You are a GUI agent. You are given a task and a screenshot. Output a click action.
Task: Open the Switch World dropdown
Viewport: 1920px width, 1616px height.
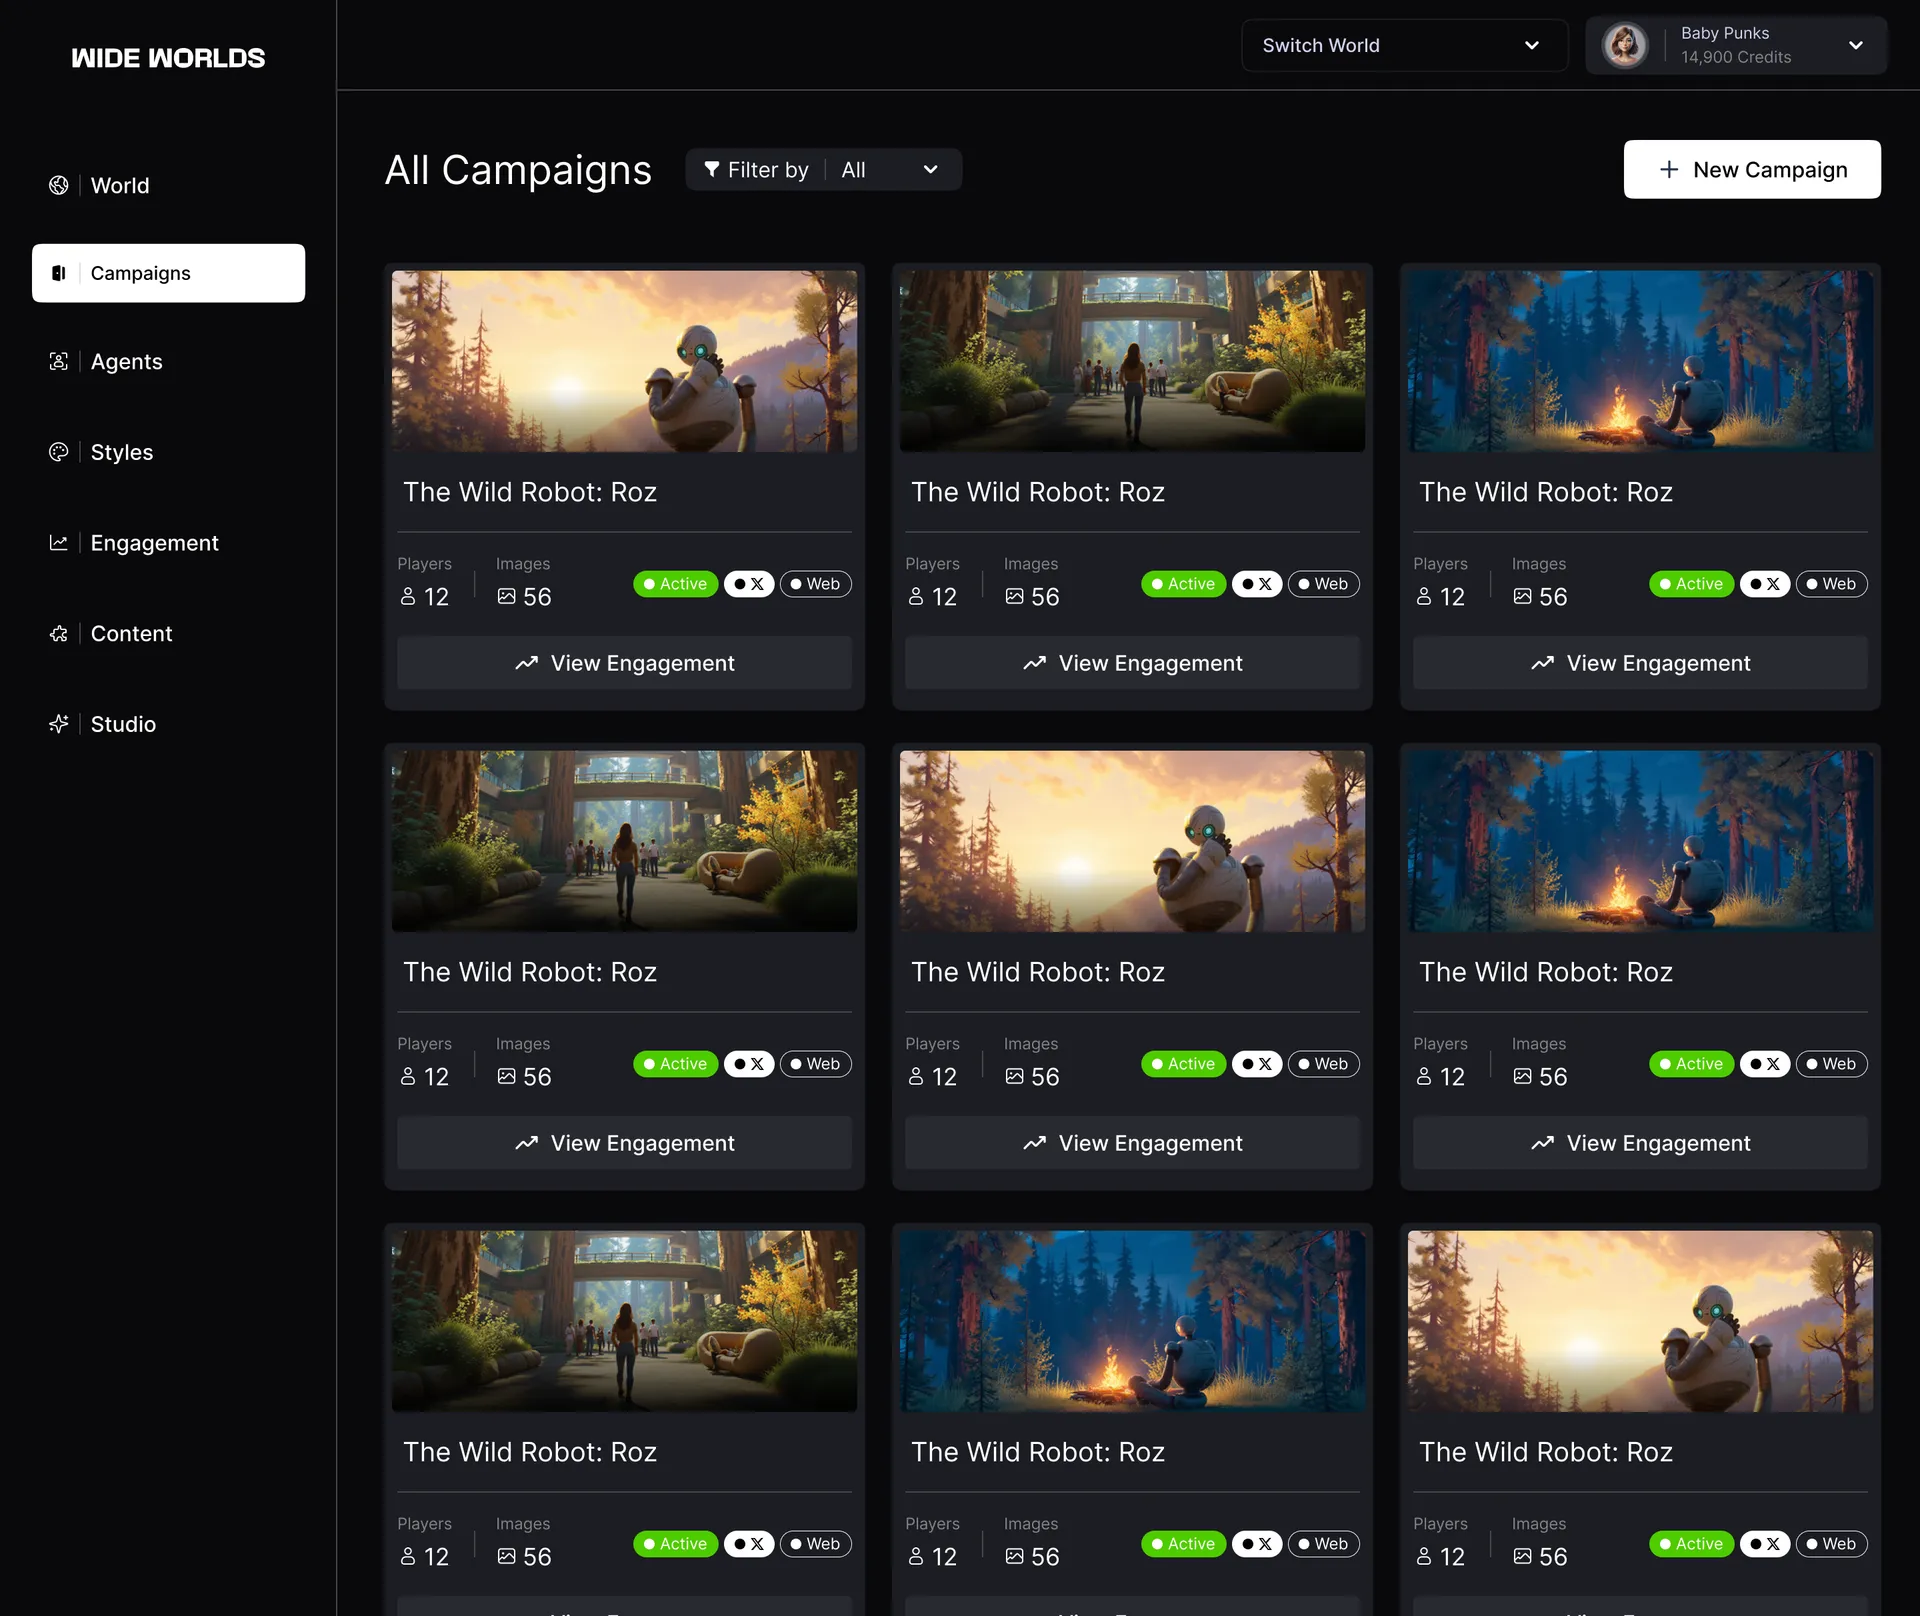coord(1404,45)
